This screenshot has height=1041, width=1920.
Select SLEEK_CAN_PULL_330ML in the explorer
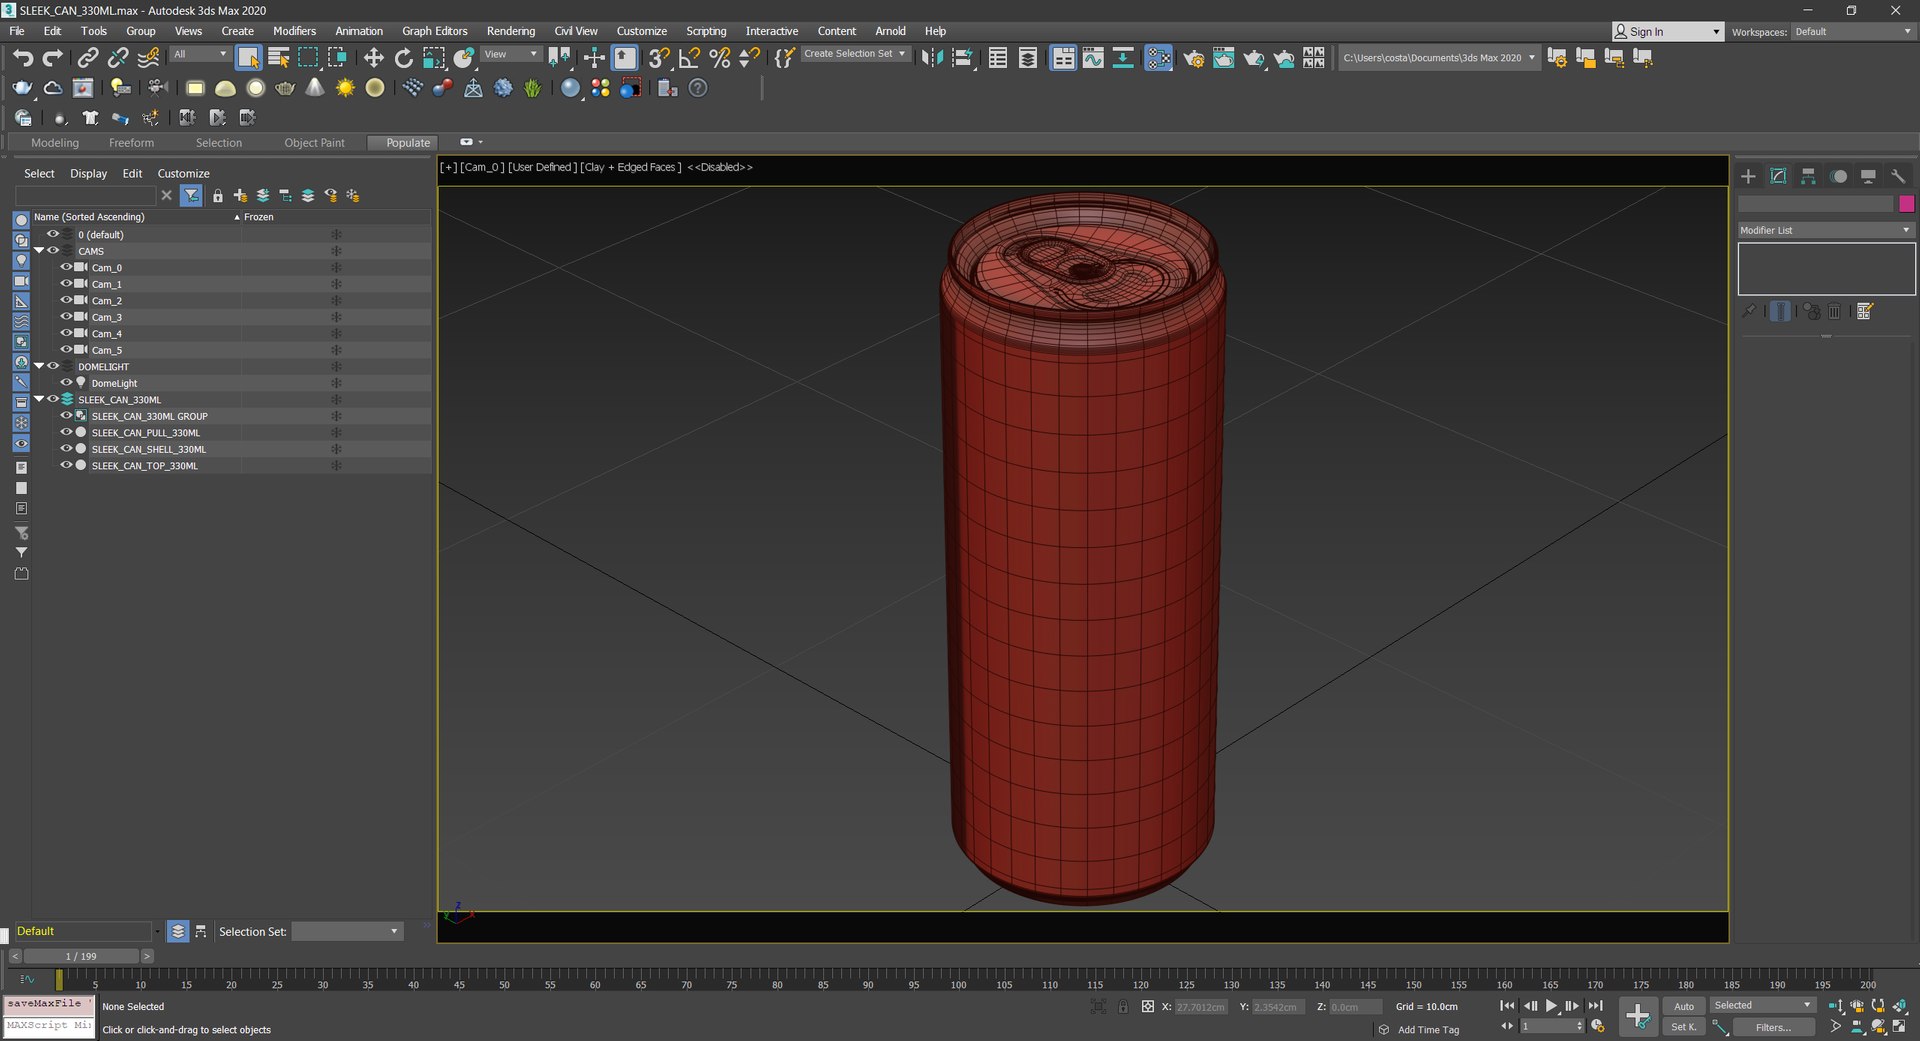[x=146, y=433]
